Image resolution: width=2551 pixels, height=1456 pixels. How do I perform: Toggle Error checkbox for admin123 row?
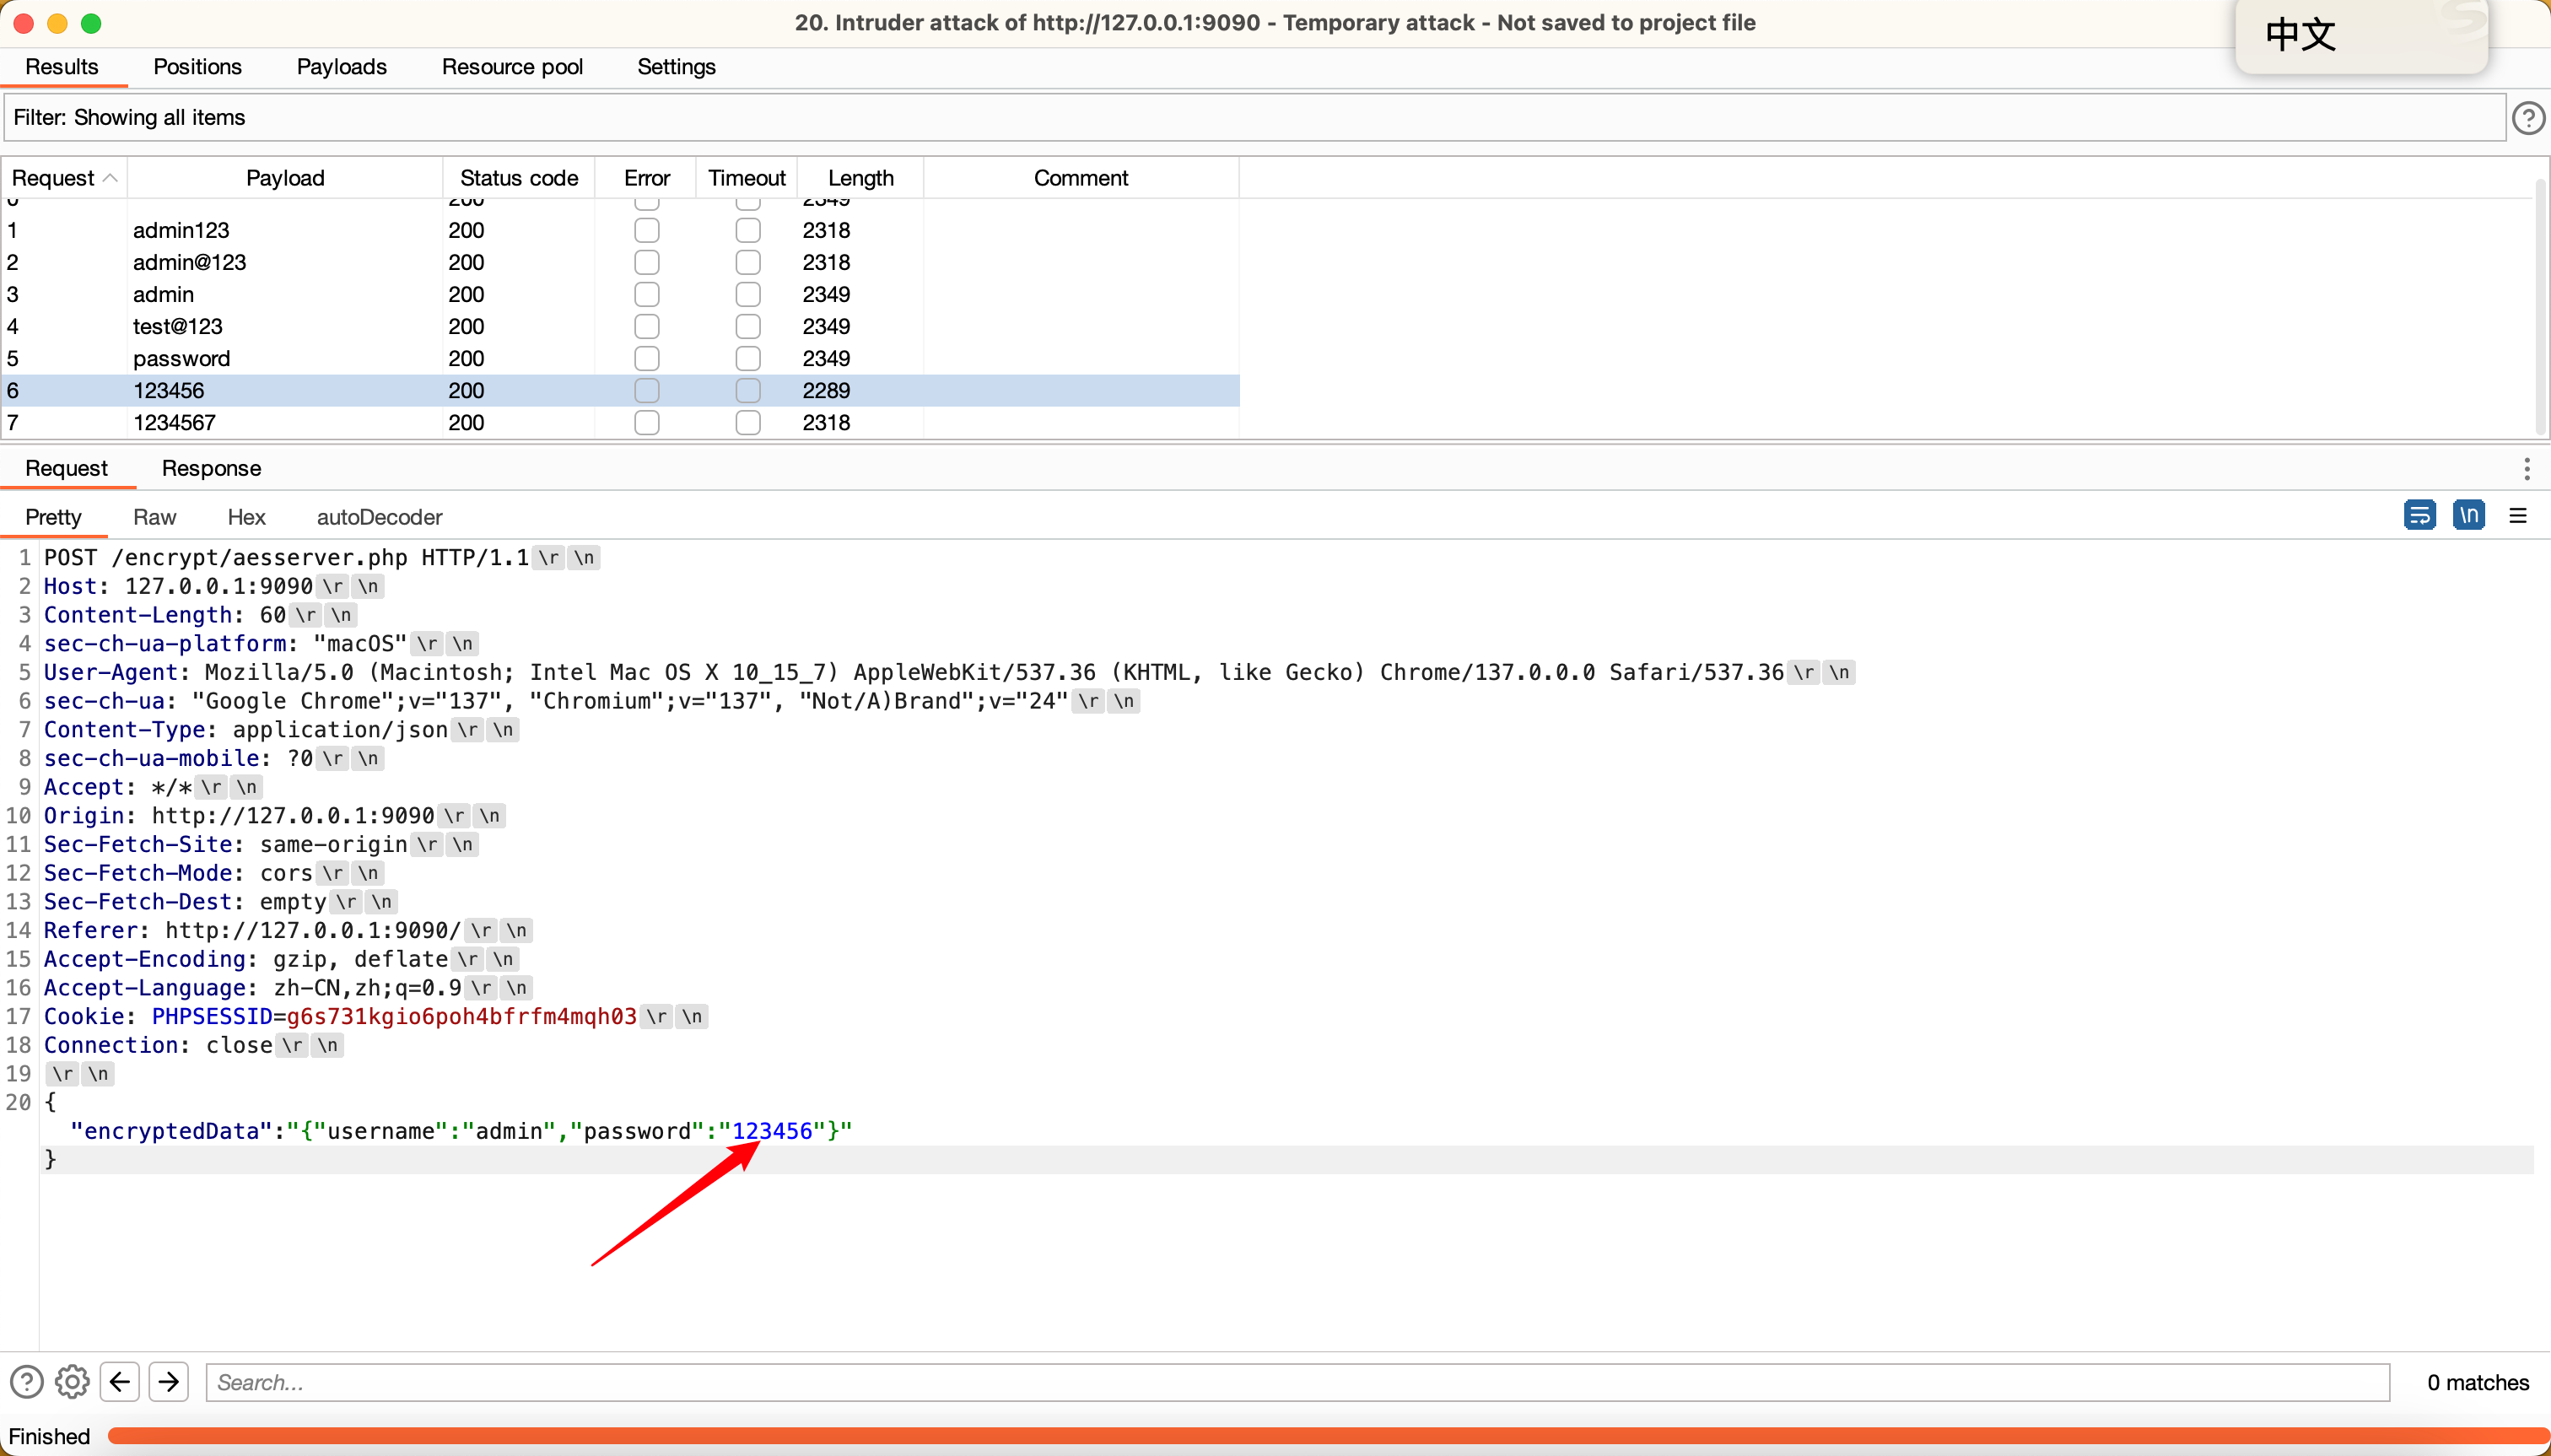pyautogui.click(x=647, y=231)
